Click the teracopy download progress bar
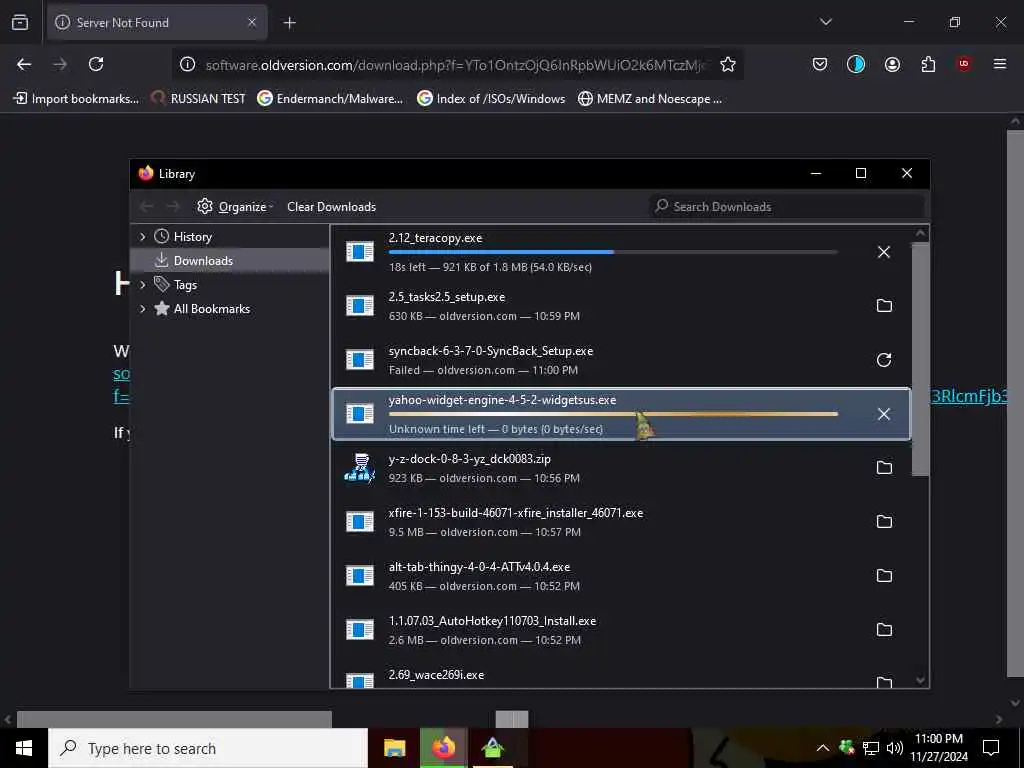The height and width of the screenshot is (768, 1024). (613, 251)
